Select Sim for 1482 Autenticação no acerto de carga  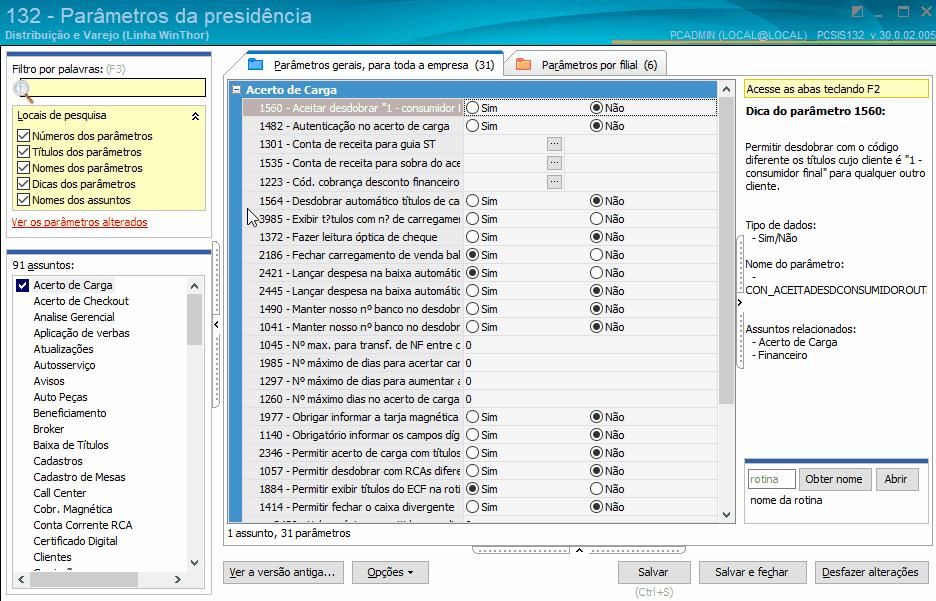point(472,126)
